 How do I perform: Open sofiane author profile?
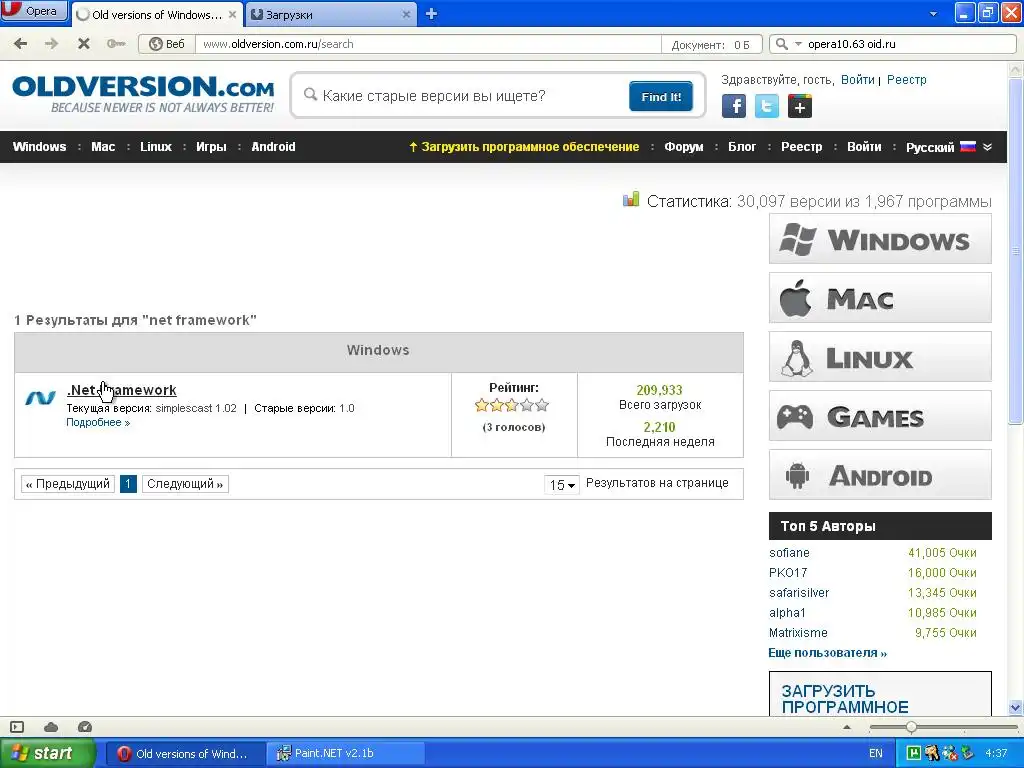click(x=789, y=552)
